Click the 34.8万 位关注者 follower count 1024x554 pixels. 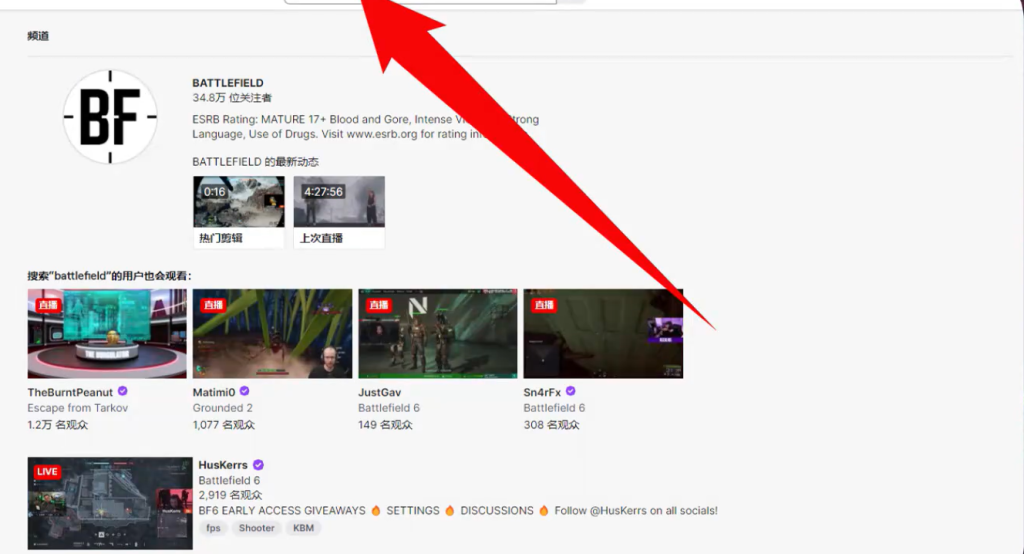click(x=232, y=98)
